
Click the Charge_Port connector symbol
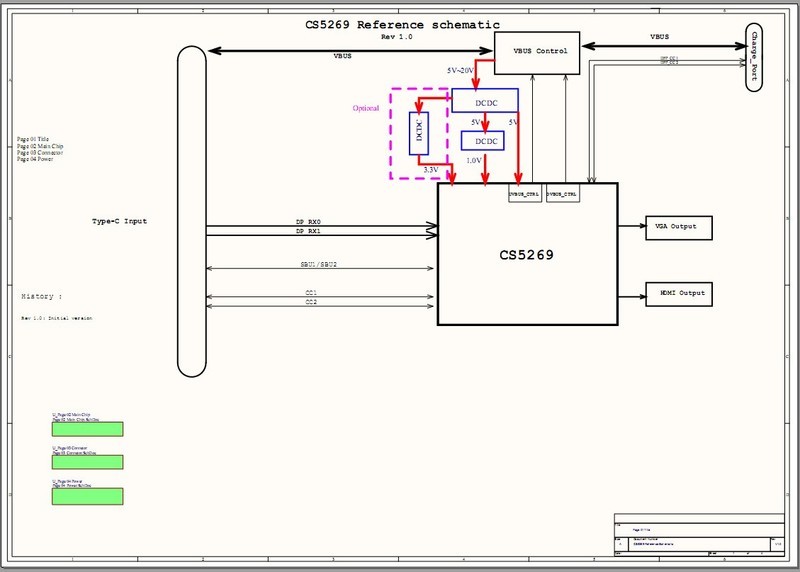click(760, 57)
